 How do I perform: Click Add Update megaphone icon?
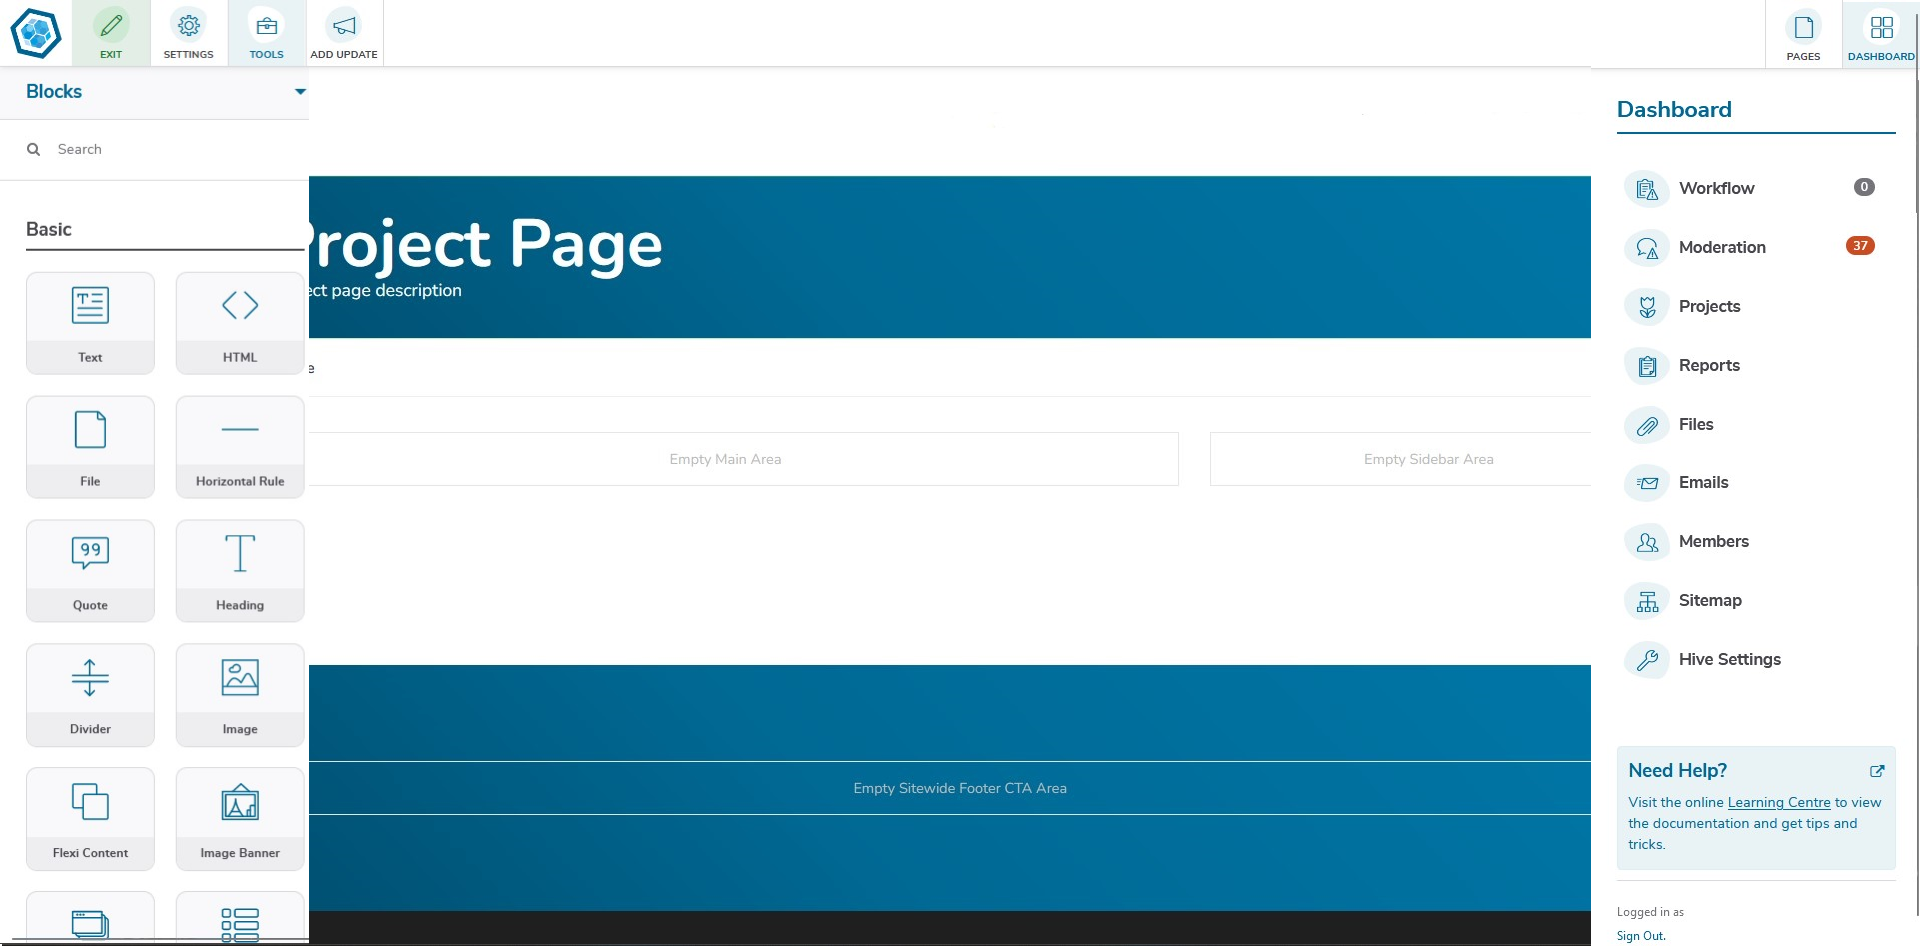pos(344,34)
